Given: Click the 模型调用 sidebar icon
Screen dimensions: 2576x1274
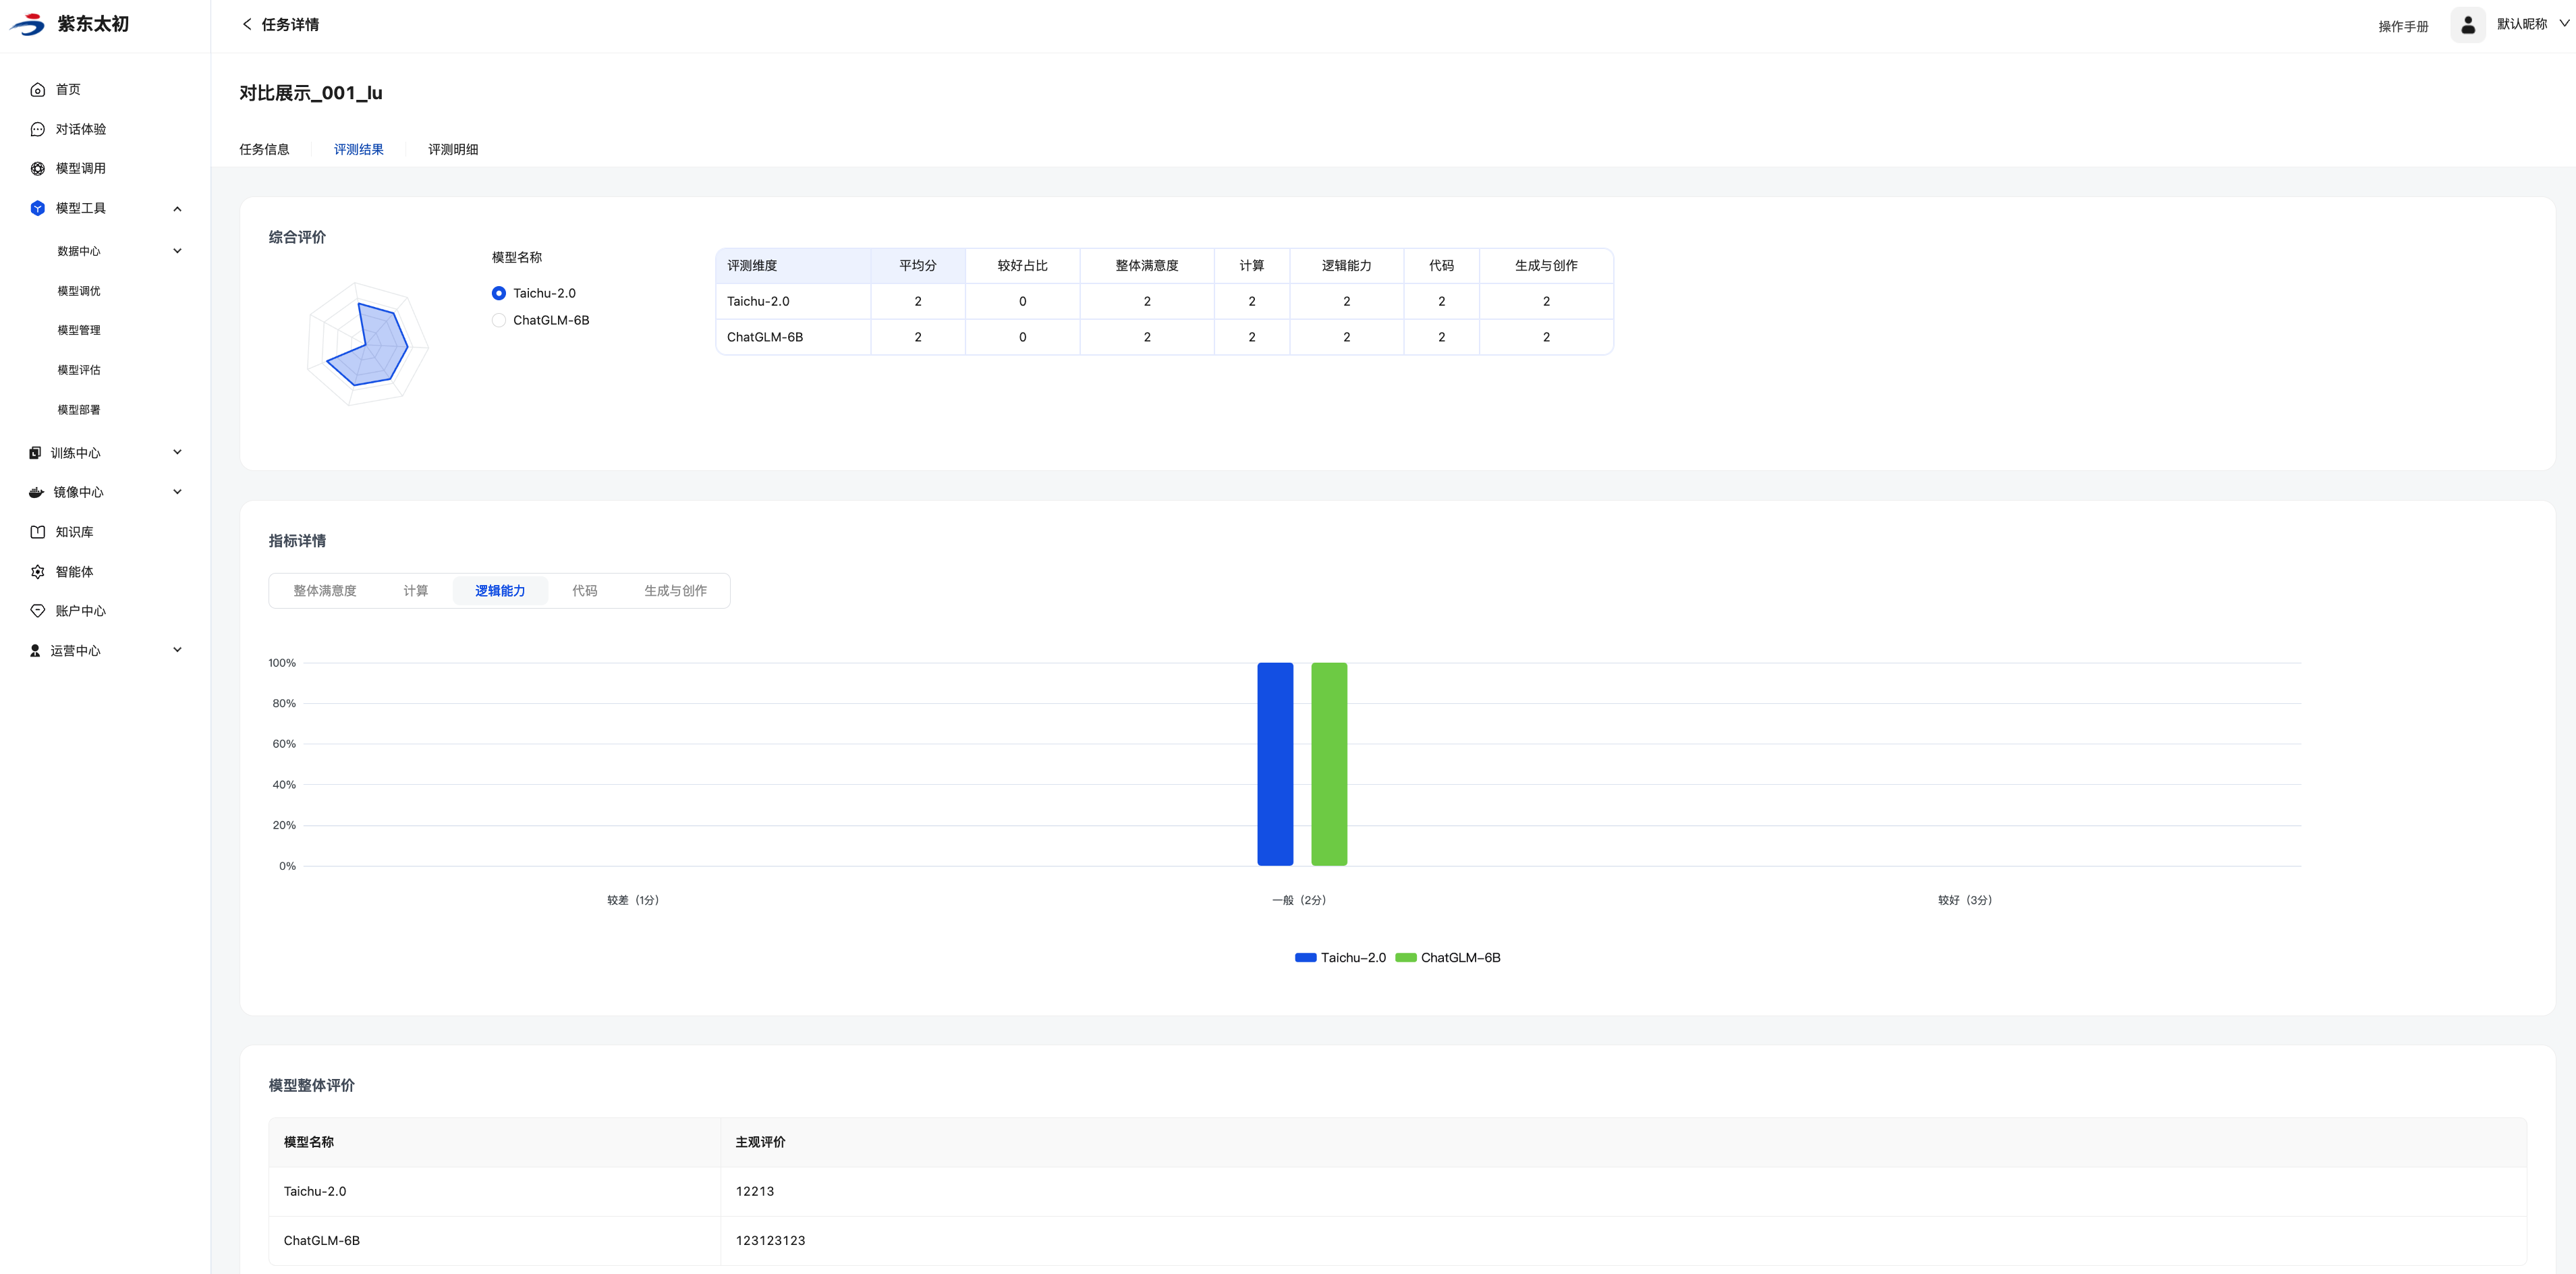Looking at the screenshot, I should [x=37, y=169].
